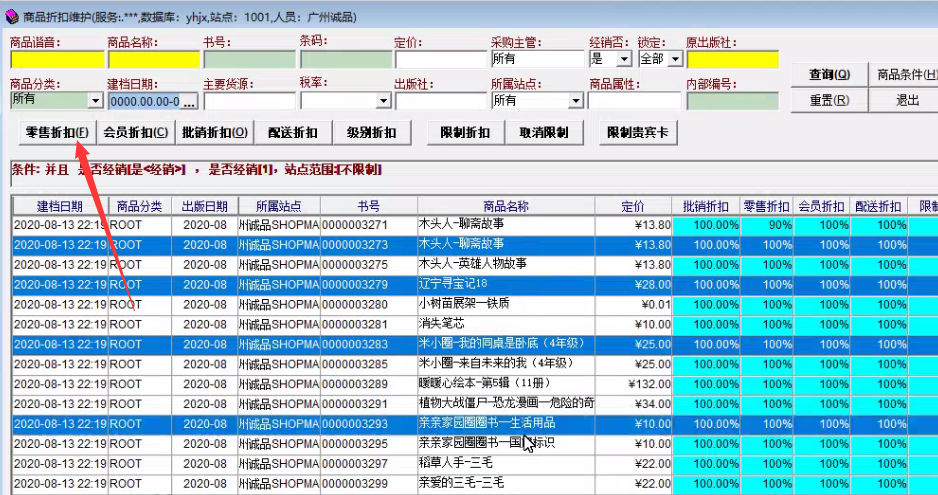The height and width of the screenshot is (495, 938).
Task: Open the 所属站点 dropdown
Action: coord(575,101)
